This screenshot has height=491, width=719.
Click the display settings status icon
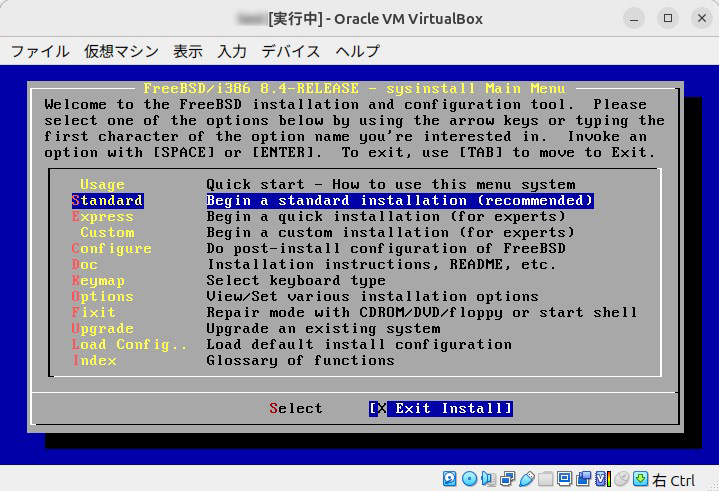point(564,479)
